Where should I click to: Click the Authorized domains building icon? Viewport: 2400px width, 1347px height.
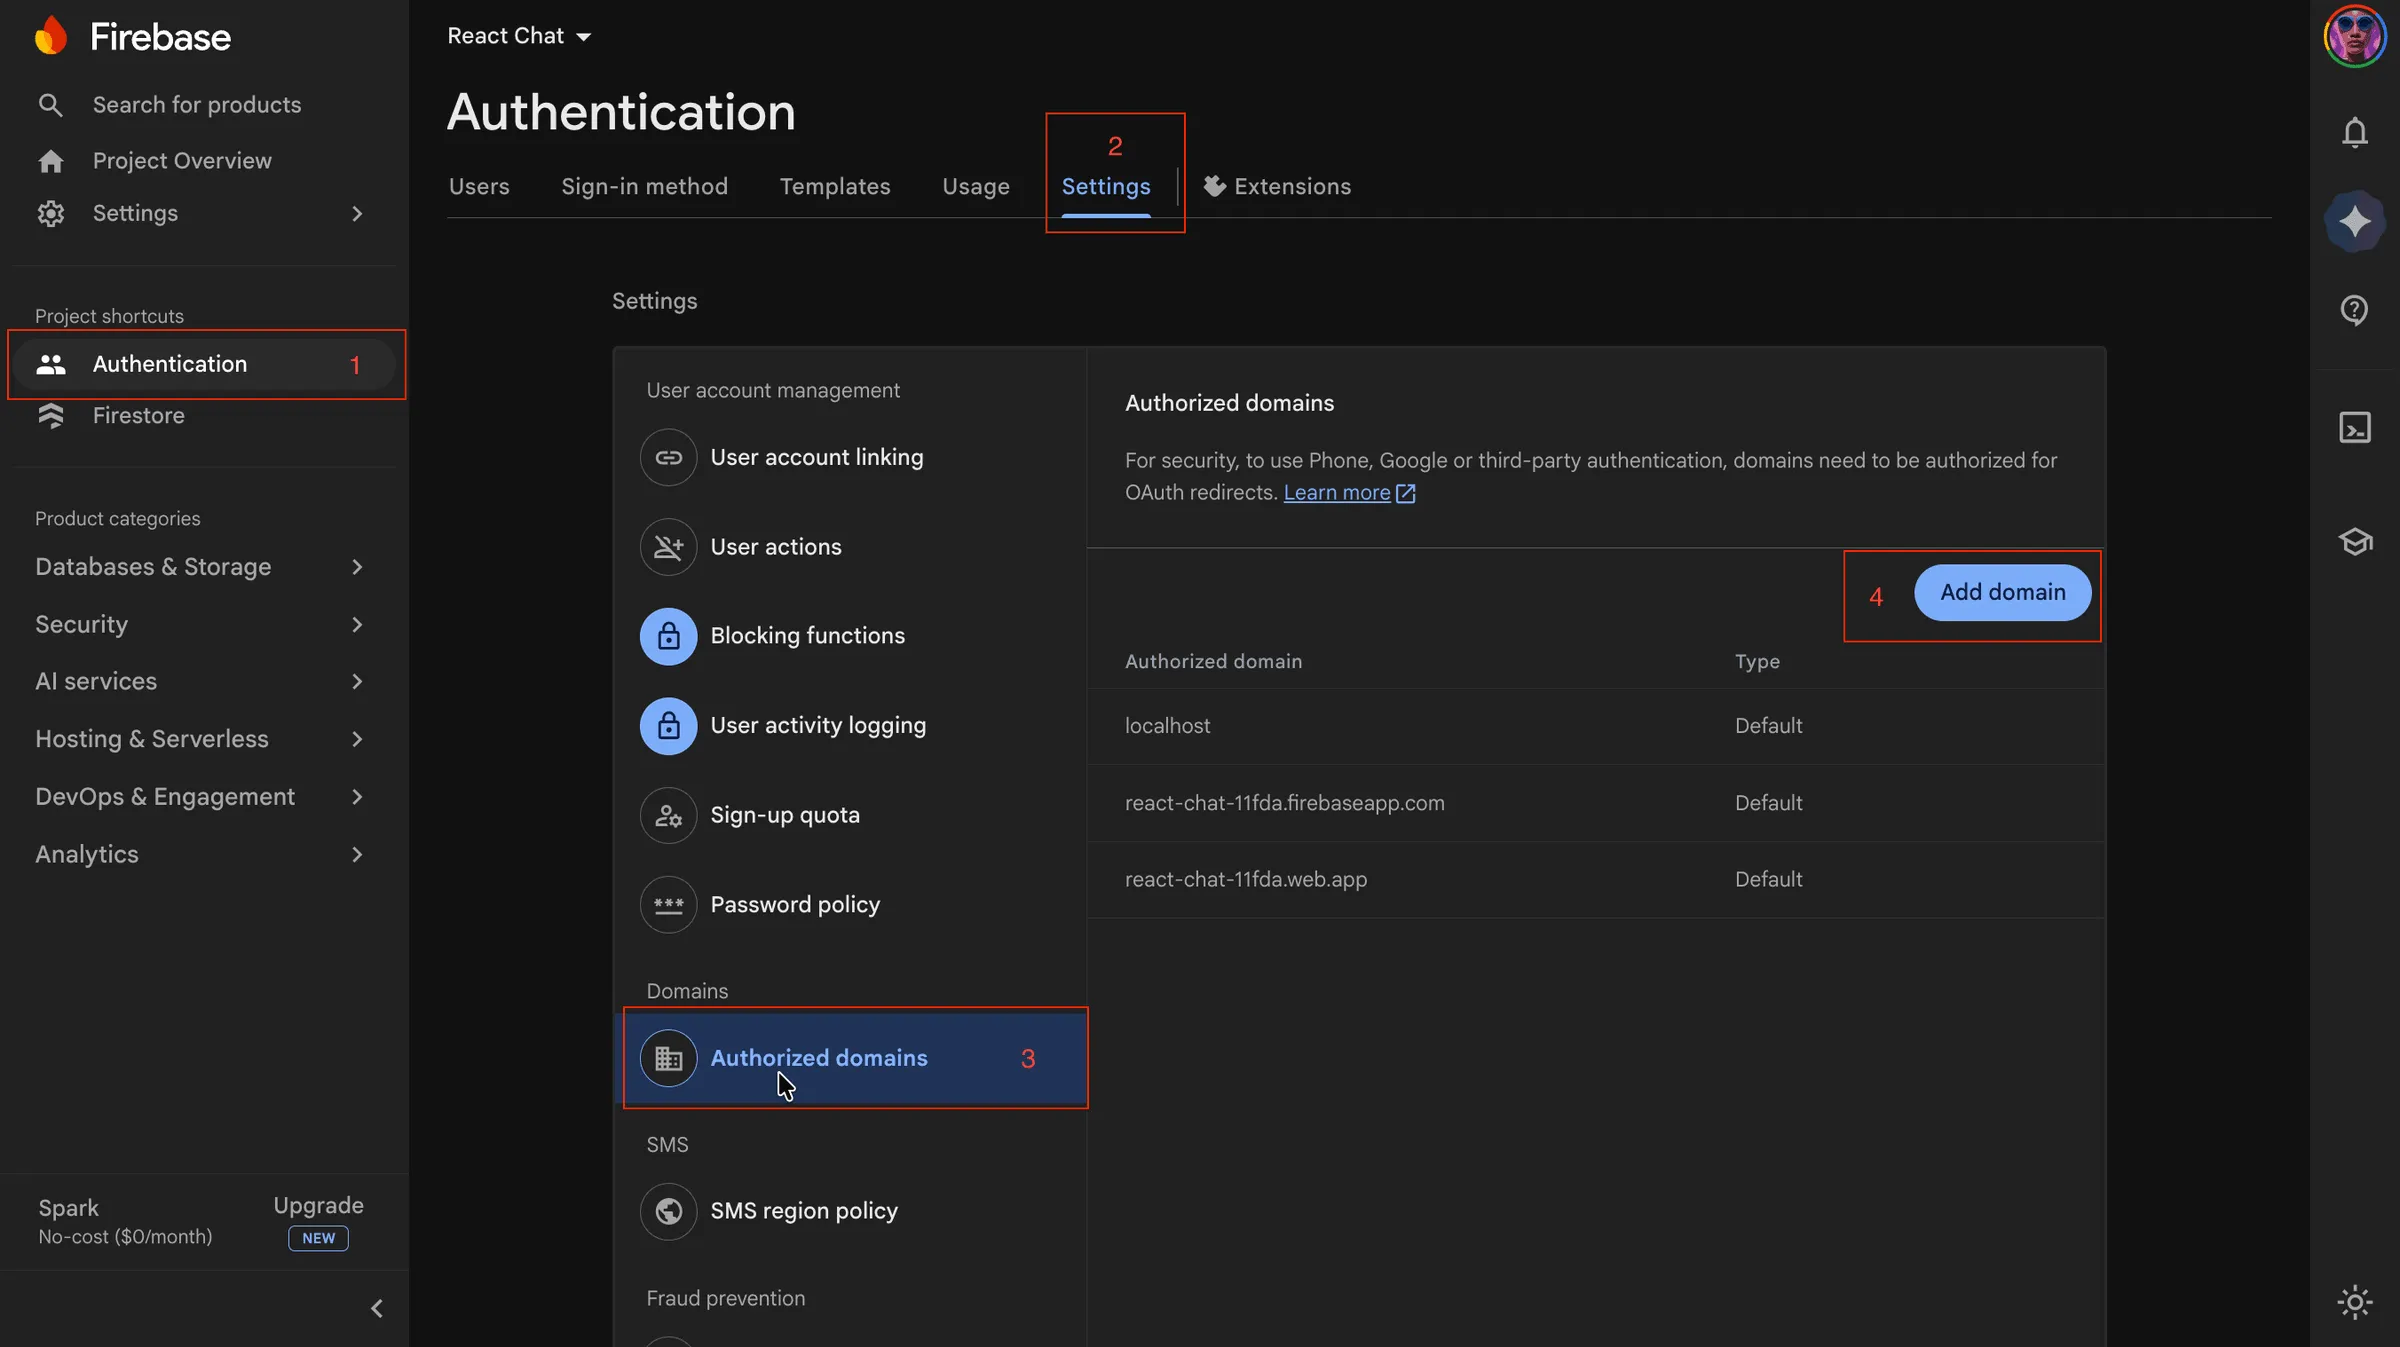668,1058
